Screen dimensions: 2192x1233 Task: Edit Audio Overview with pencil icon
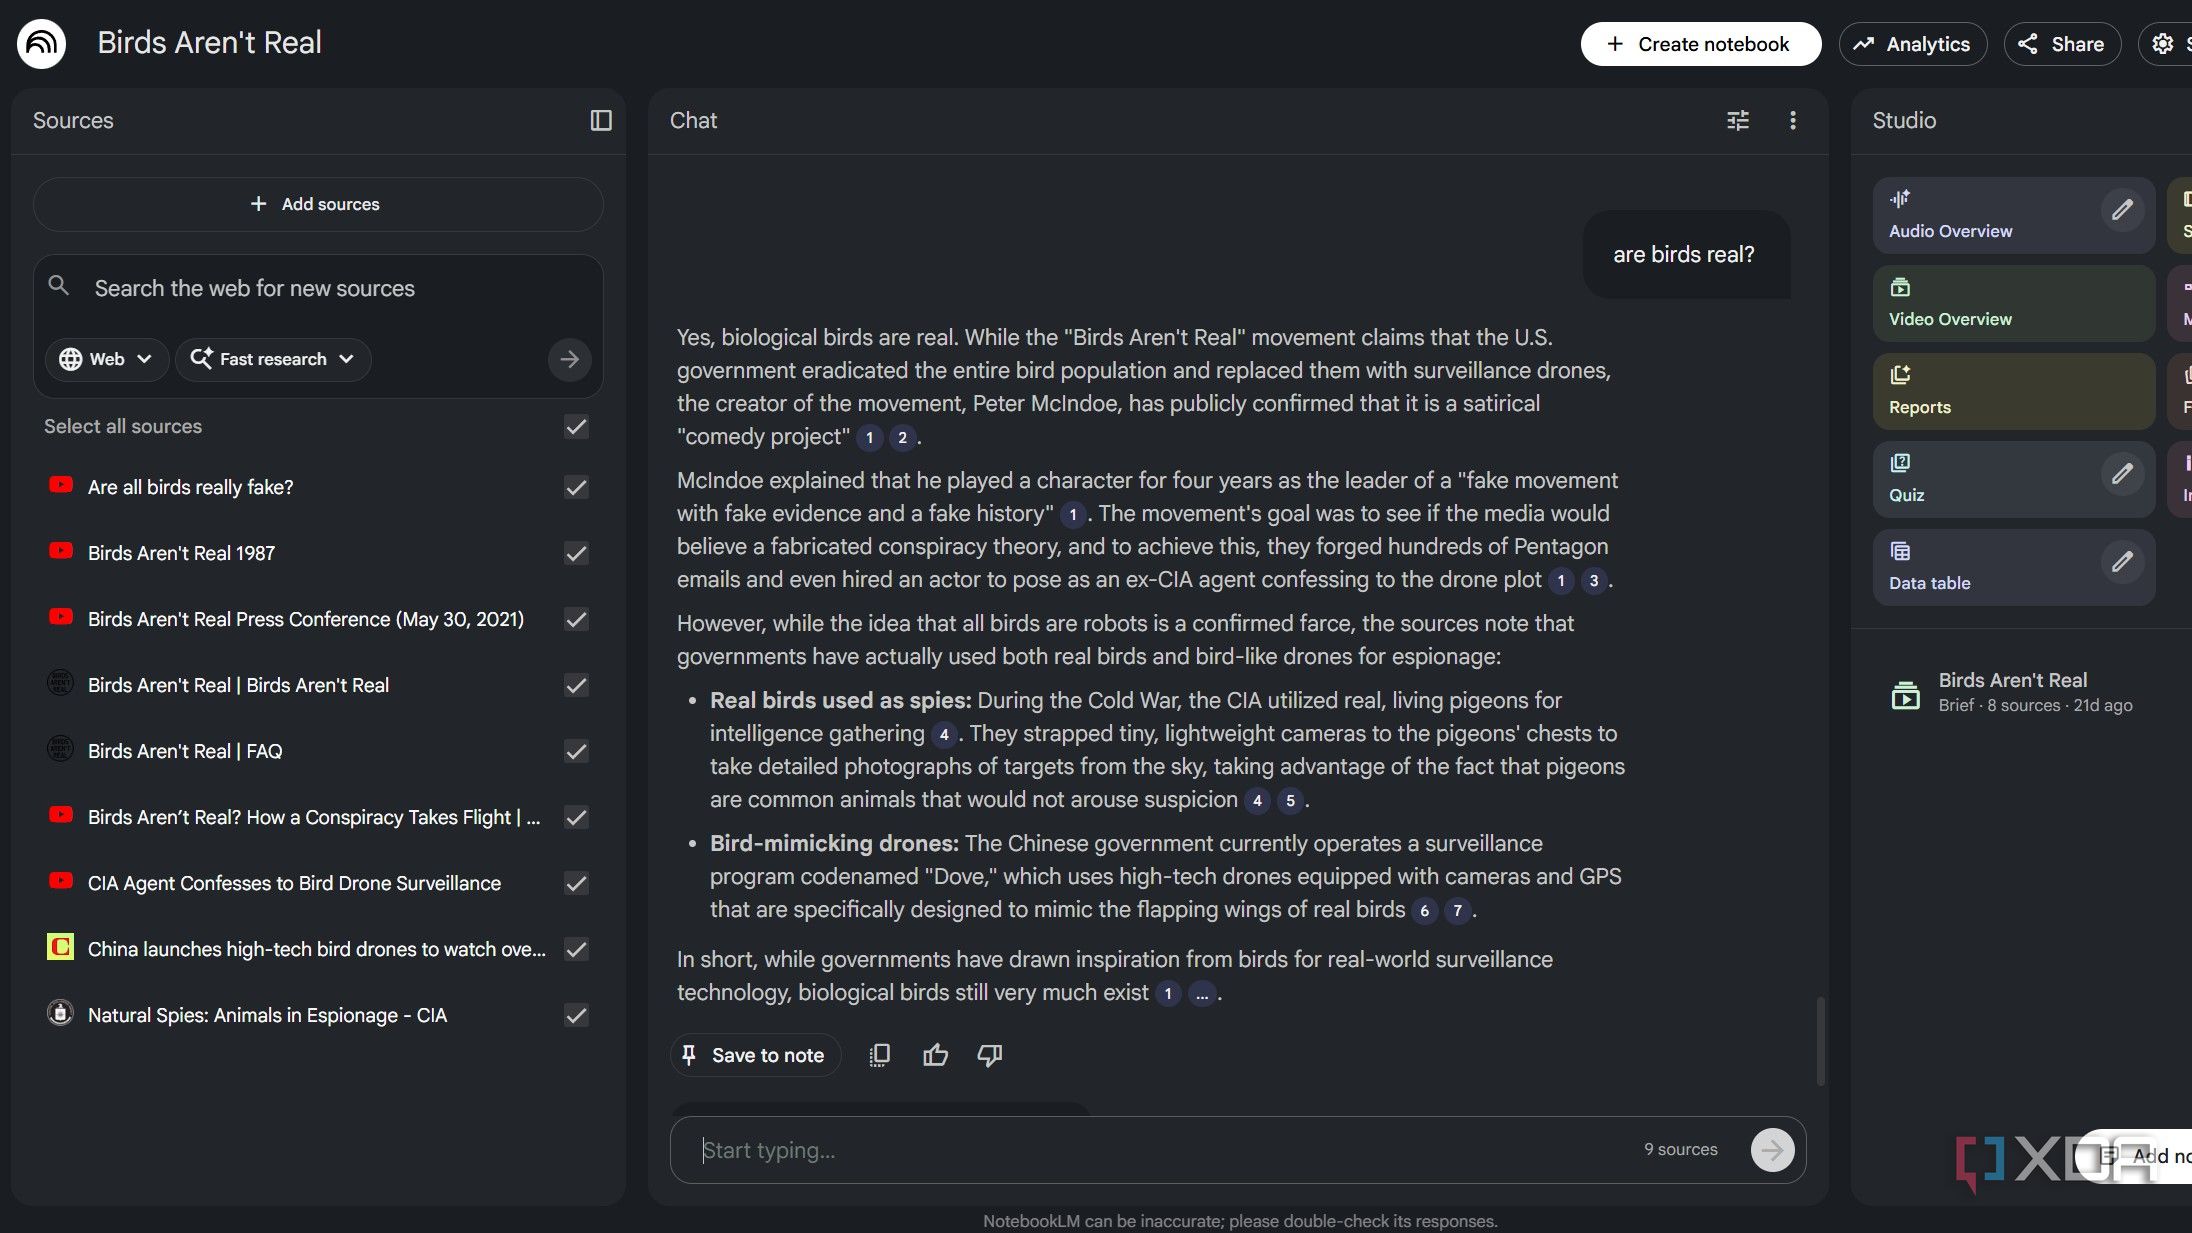tap(2122, 210)
